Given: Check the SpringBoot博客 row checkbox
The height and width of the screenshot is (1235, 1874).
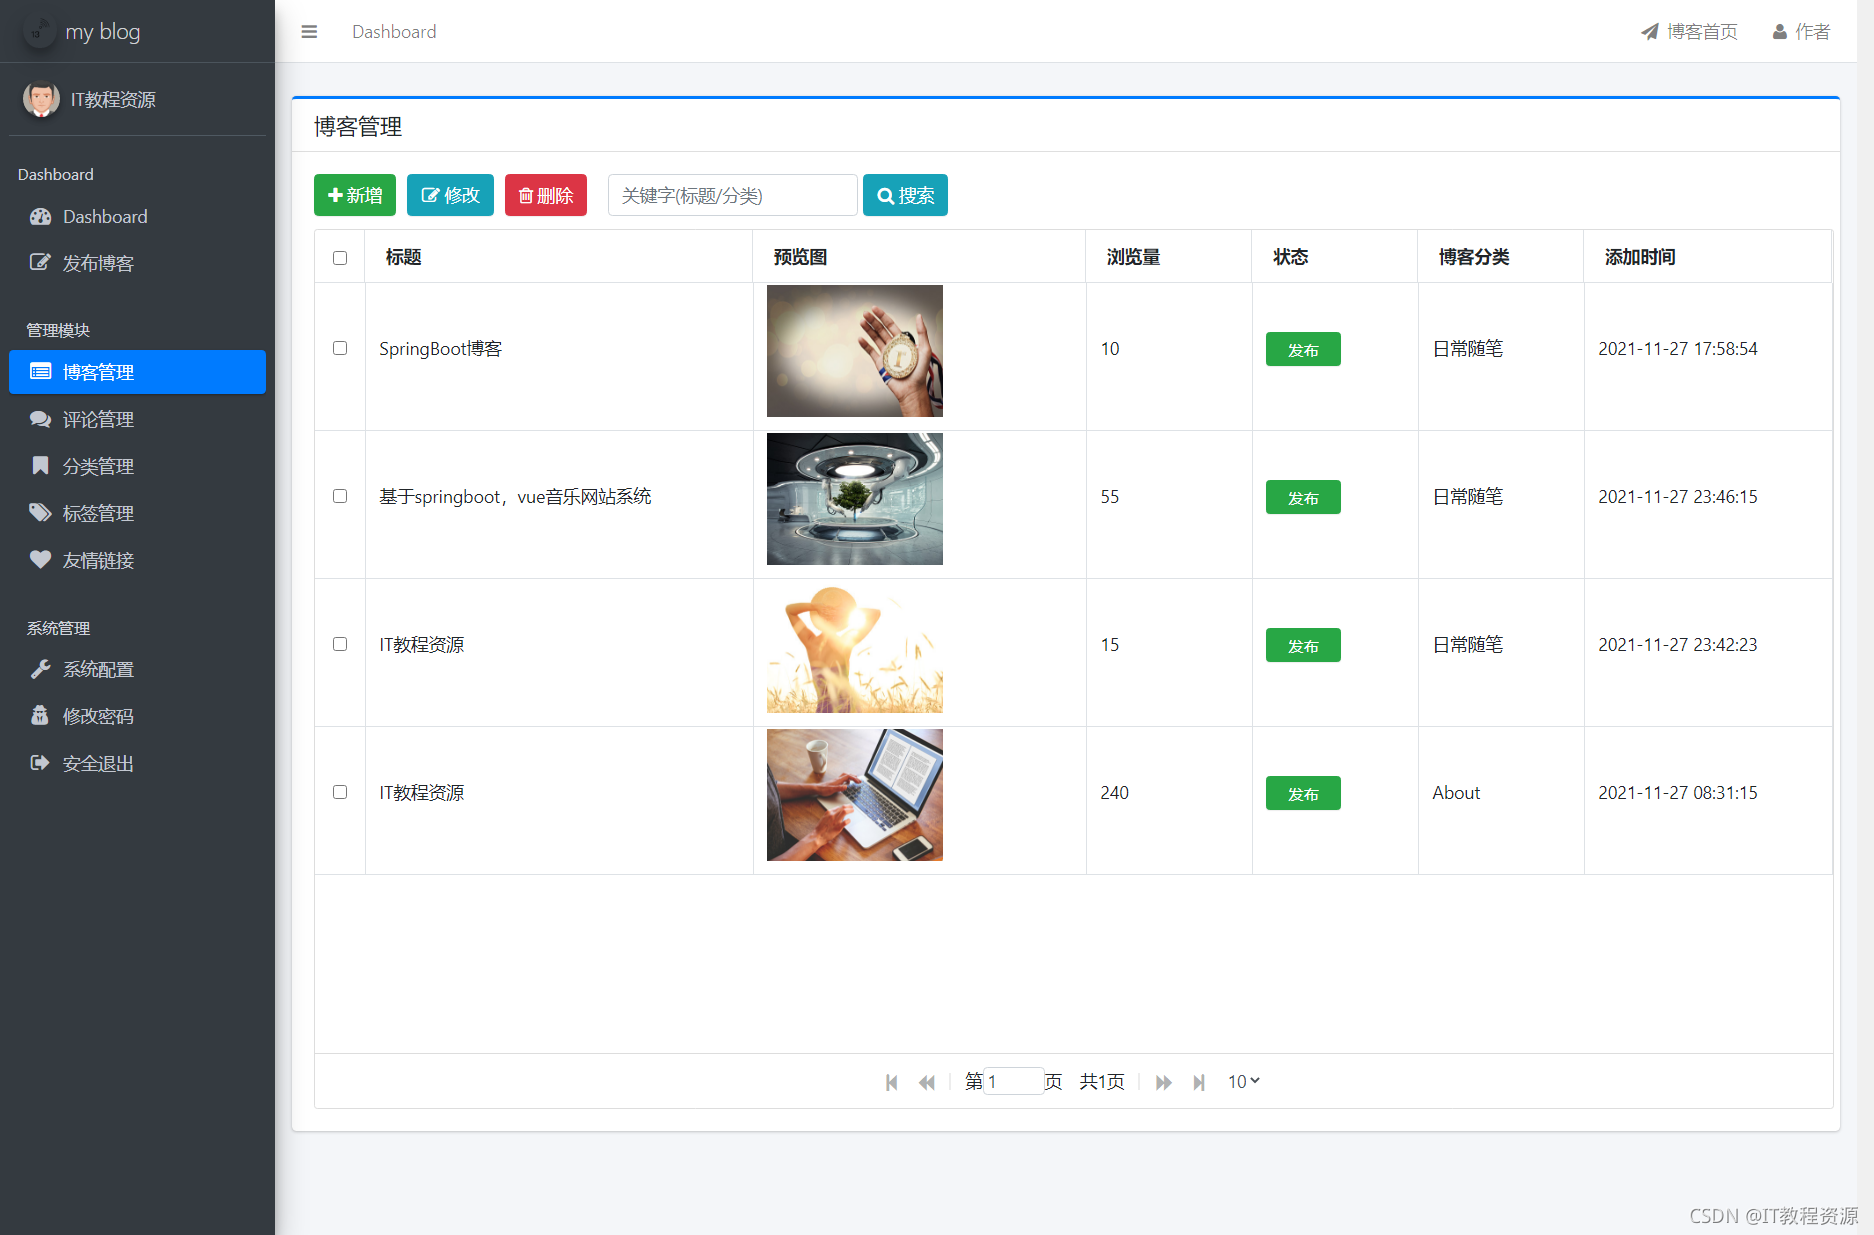Looking at the screenshot, I should tap(340, 348).
